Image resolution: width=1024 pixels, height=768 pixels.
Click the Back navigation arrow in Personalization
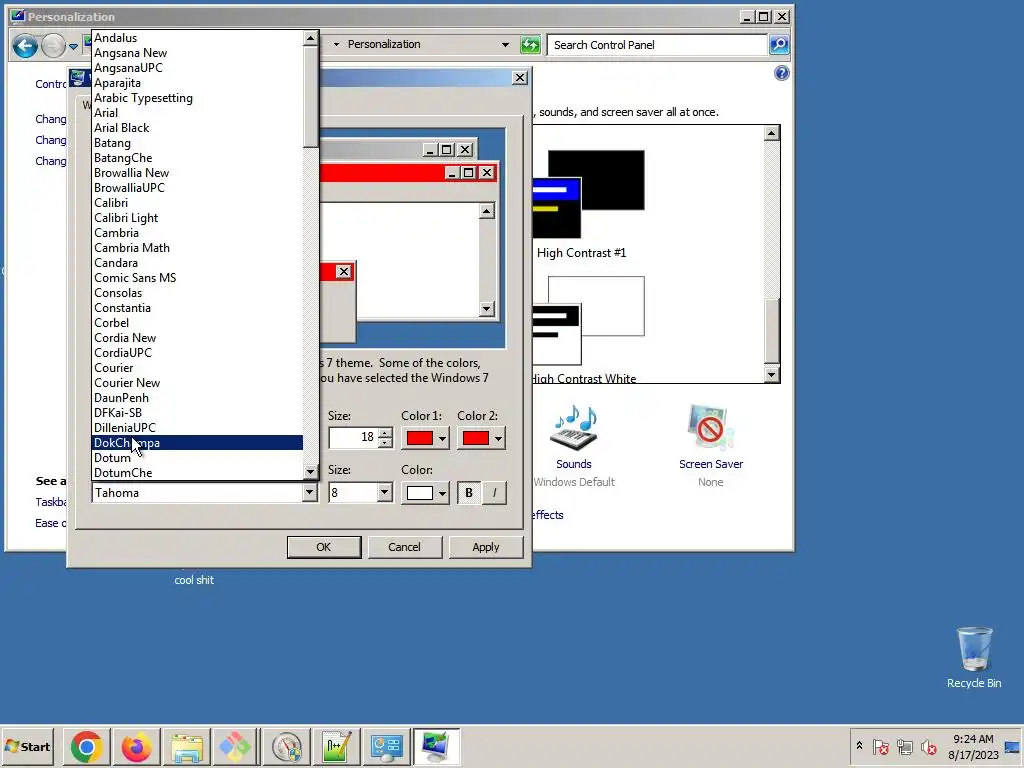25,46
